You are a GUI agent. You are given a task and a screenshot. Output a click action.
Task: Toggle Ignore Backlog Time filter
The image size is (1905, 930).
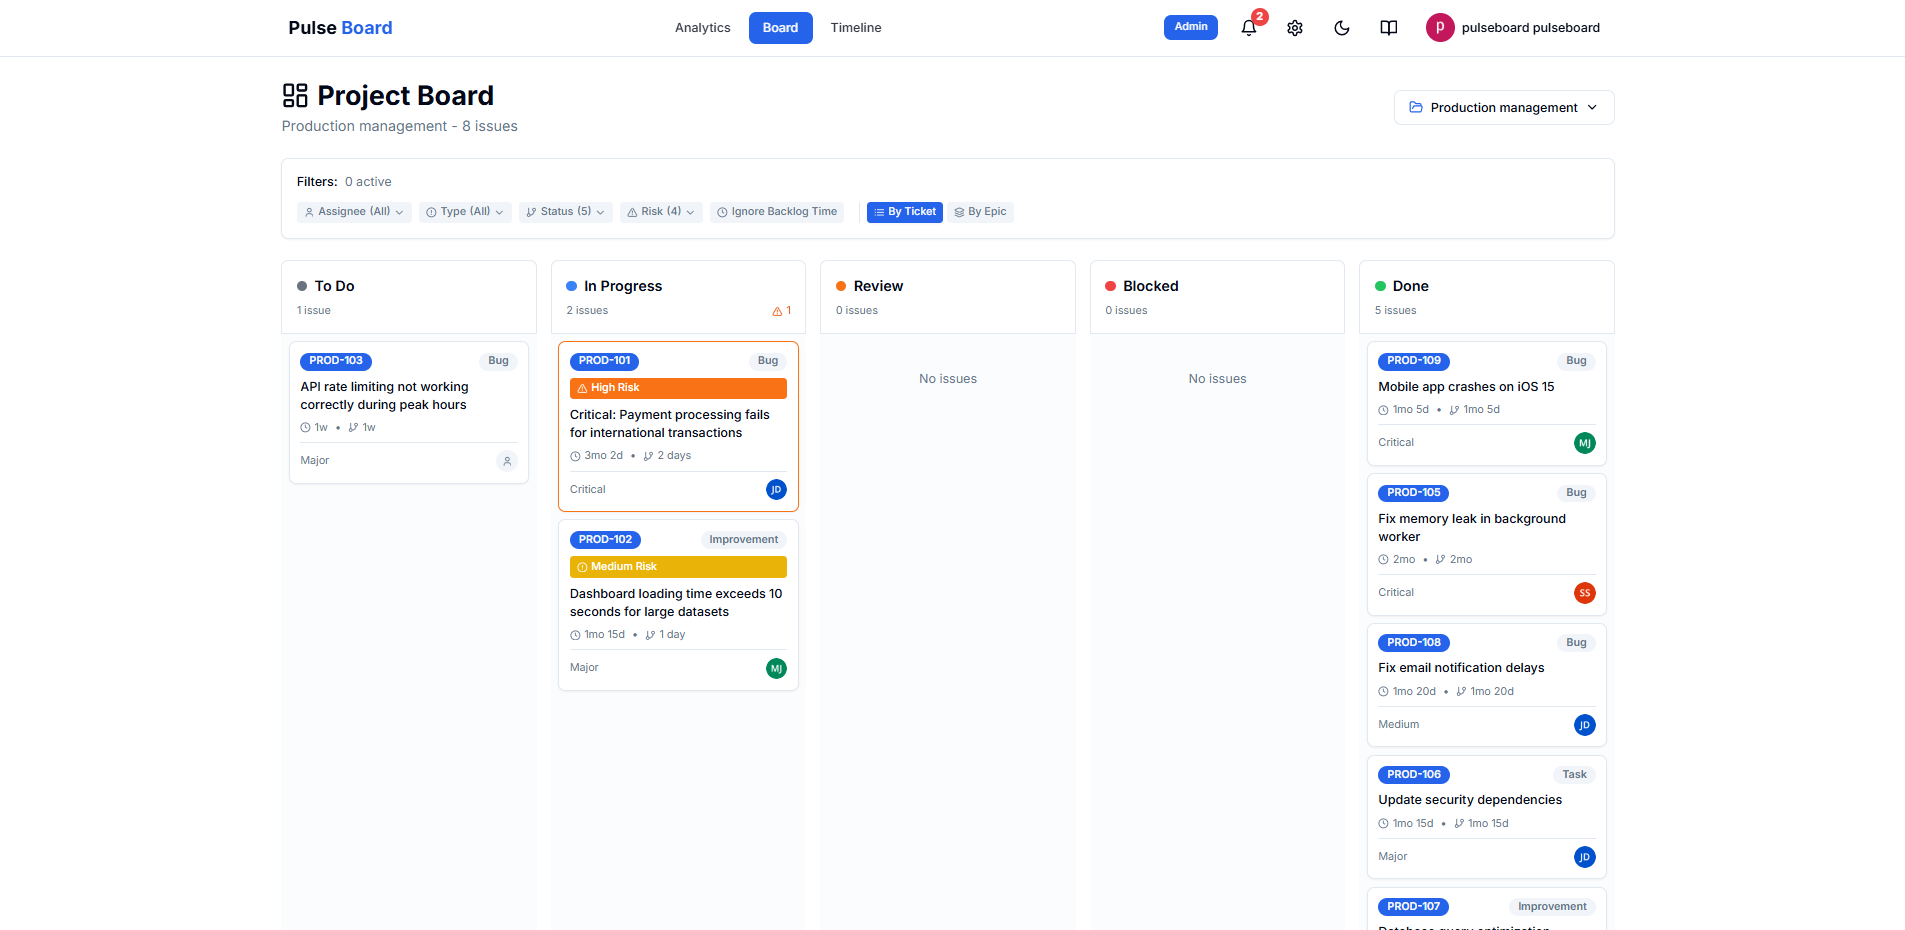point(777,212)
